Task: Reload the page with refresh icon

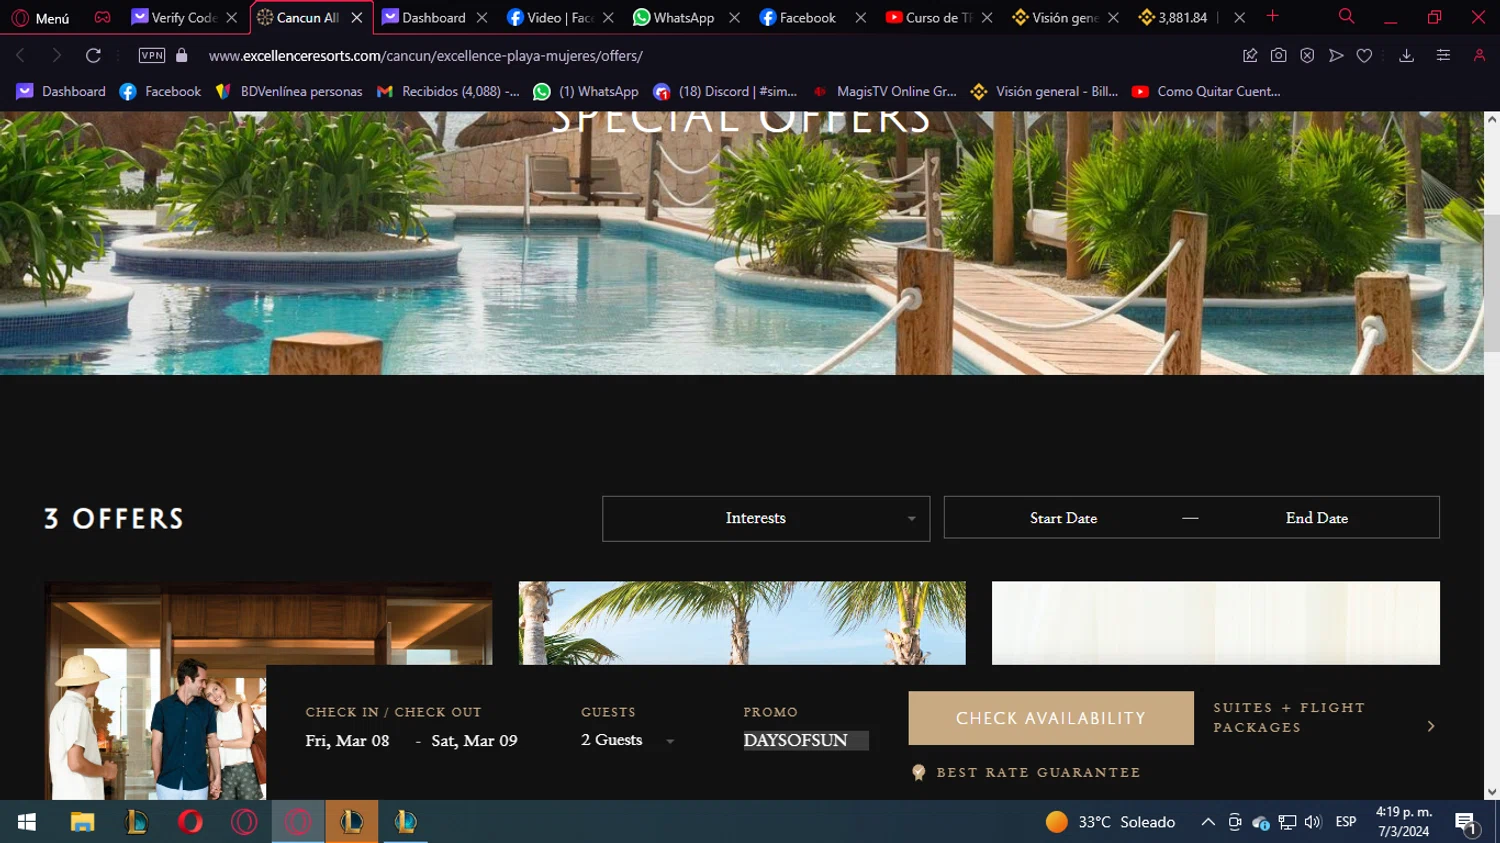Action: tap(93, 56)
